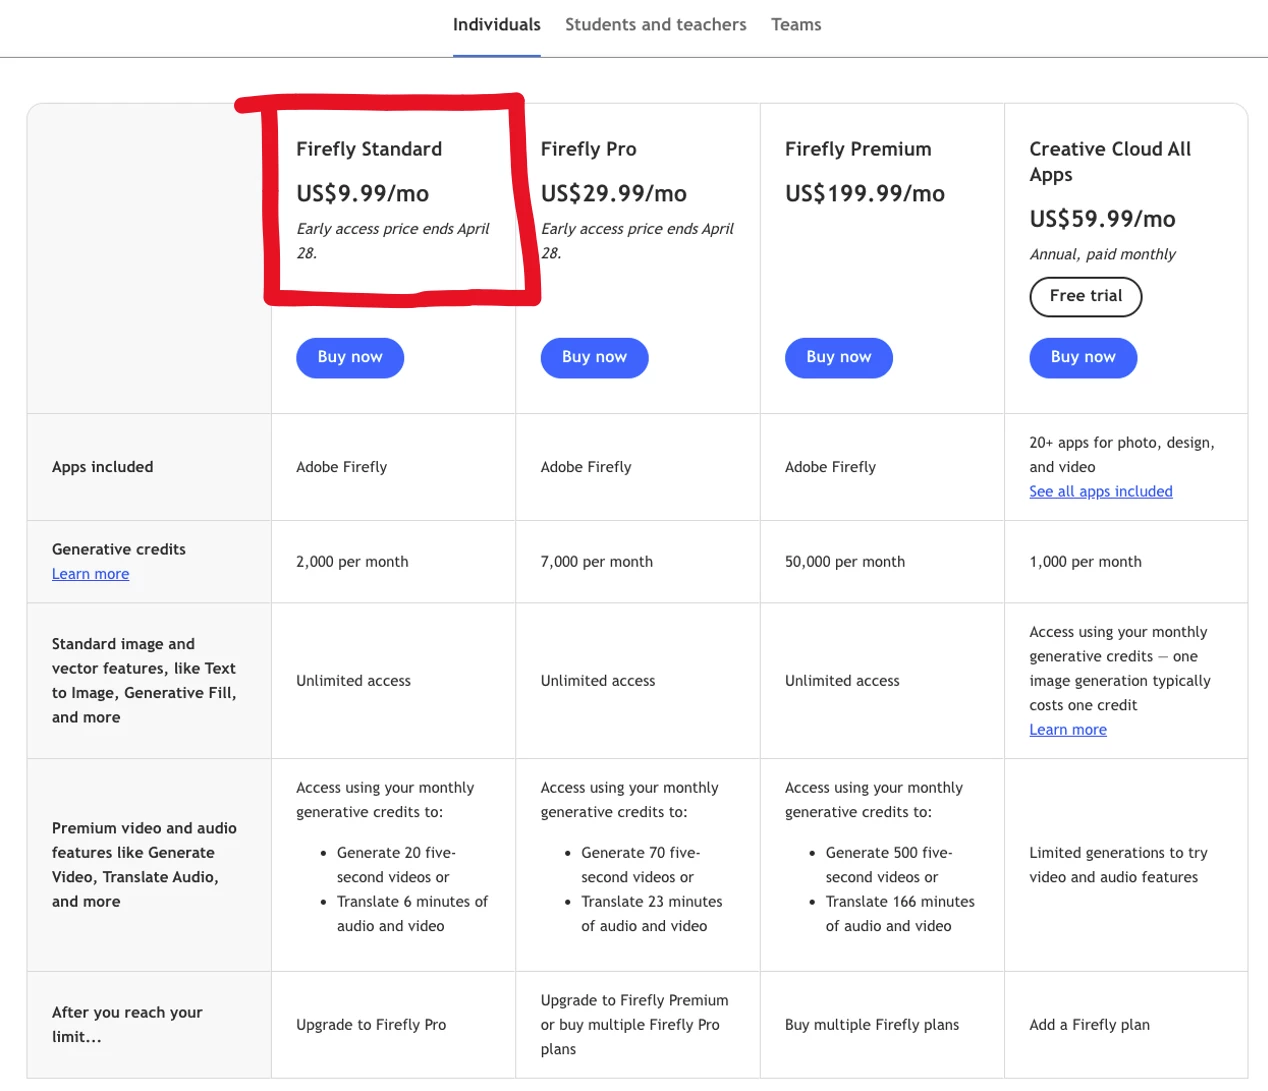
Task: Click the Creative Cloud All Apps title
Action: [1110, 162]
